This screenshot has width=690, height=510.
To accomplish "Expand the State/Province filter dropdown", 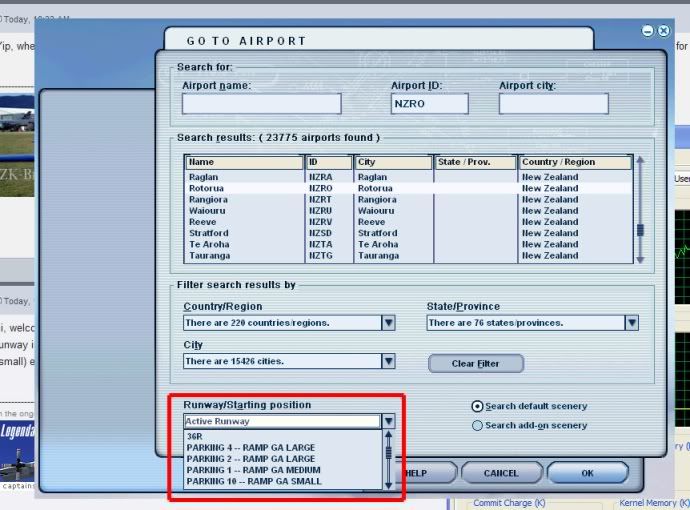I will point(631,323).
